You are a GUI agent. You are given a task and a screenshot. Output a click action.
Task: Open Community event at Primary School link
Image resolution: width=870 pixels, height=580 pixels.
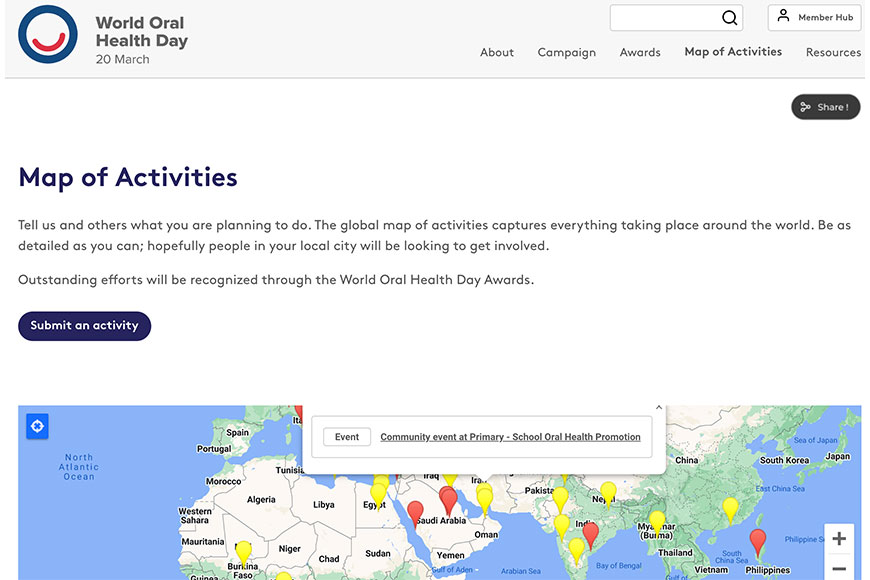click(510, 437)
